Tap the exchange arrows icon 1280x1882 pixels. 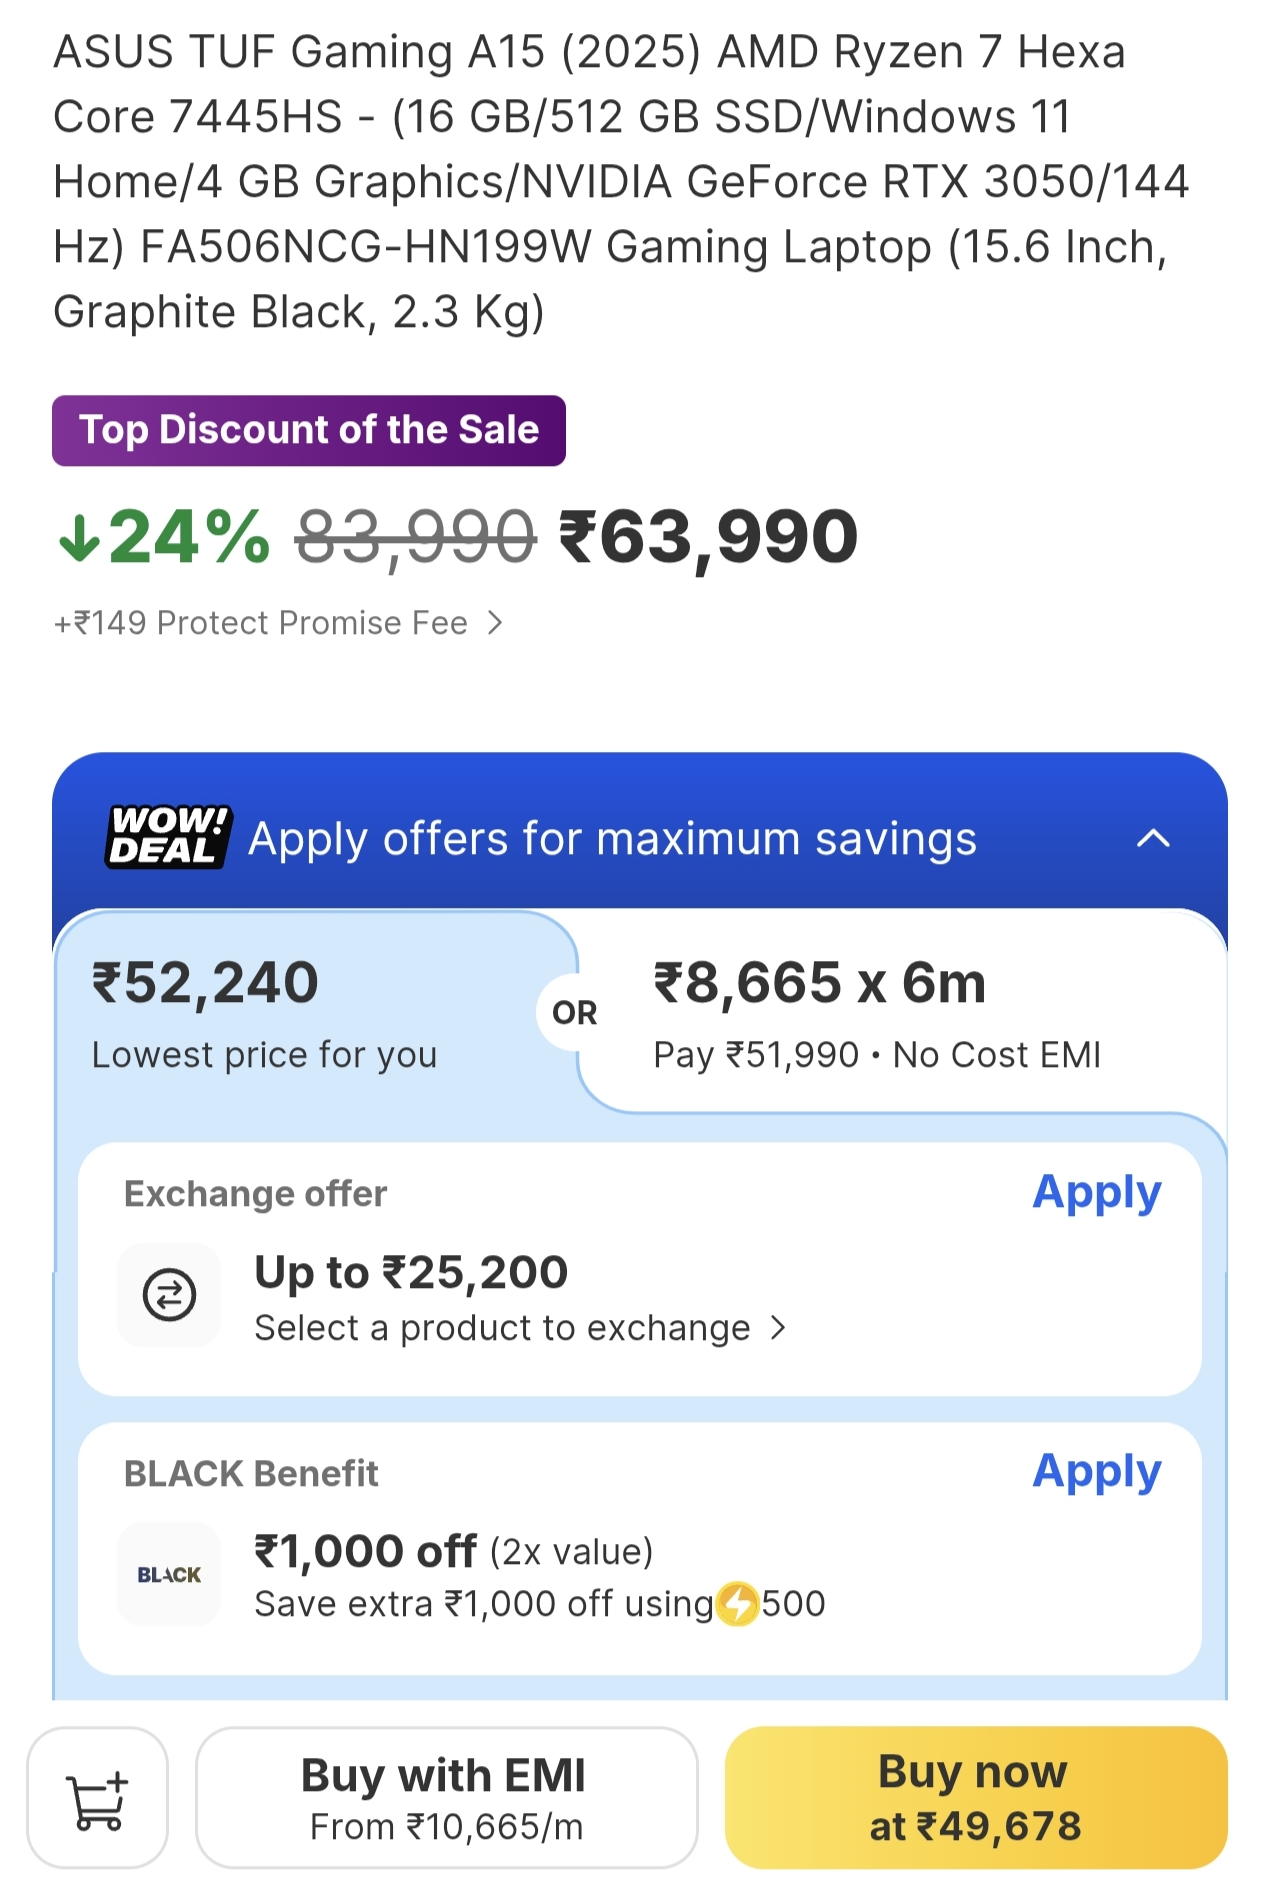coord(169,1295)
